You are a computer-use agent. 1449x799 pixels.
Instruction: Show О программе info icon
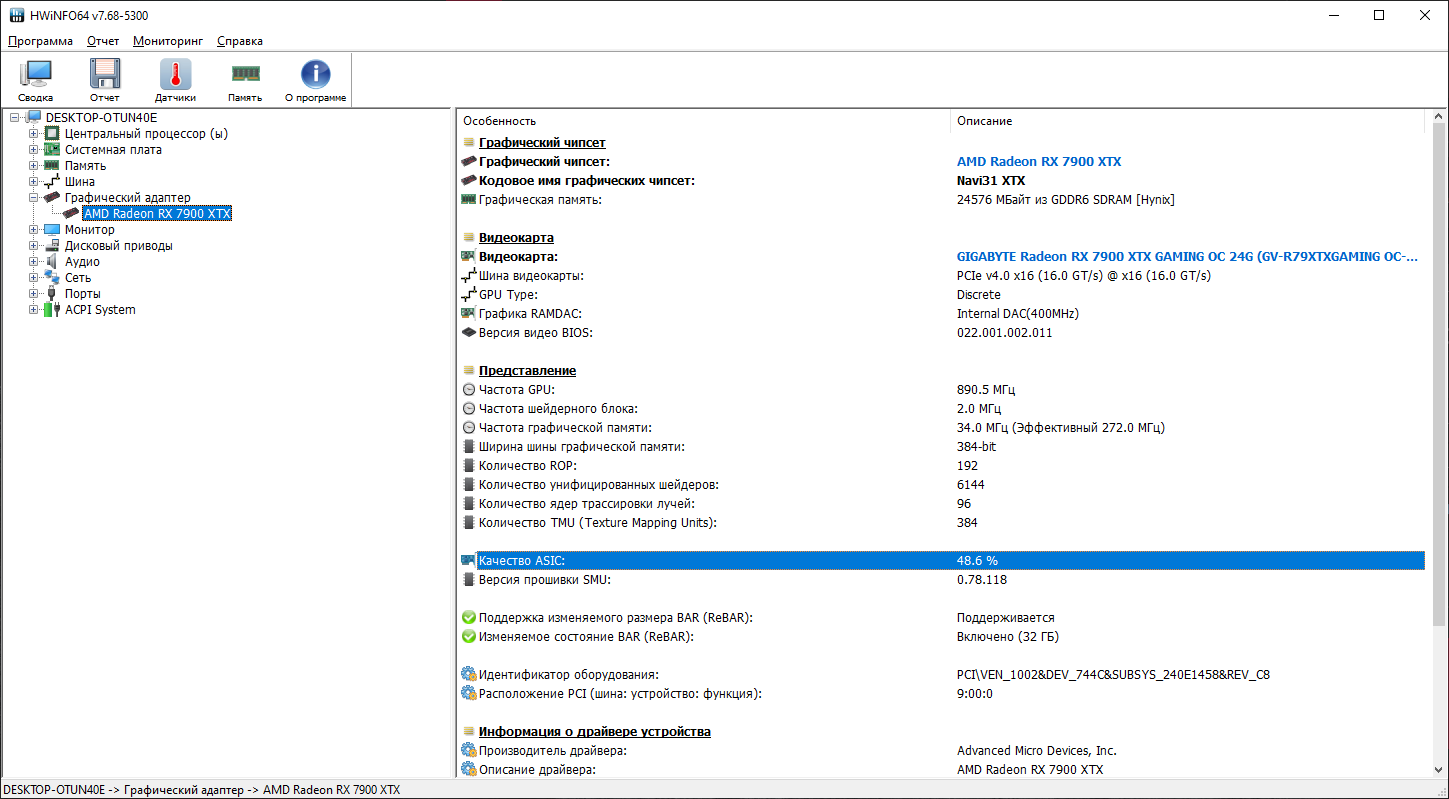(x=315, y=75)
